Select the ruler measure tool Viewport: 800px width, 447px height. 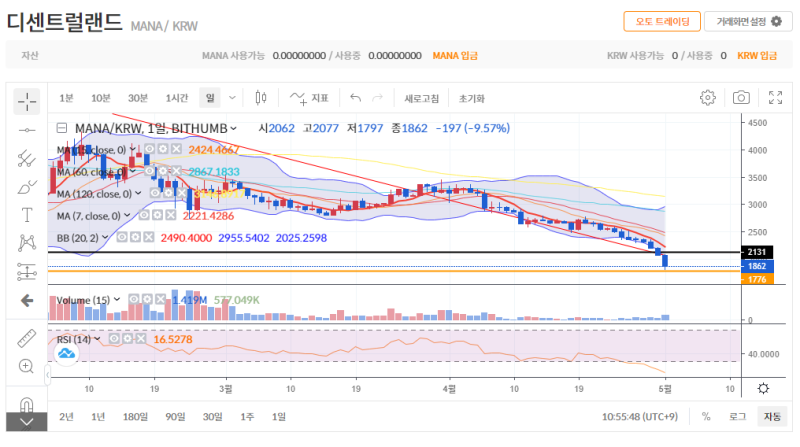point(27,338)
